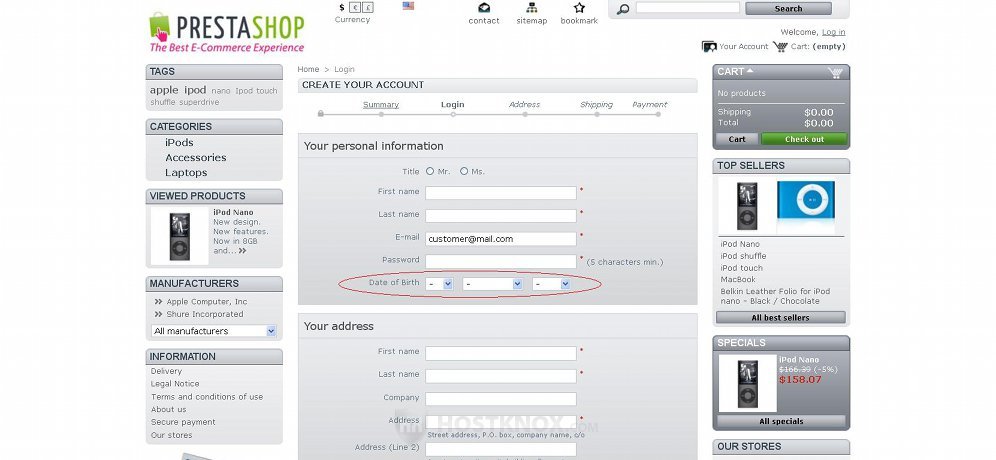
Task: Switch currency to pound
Action: 368,8
